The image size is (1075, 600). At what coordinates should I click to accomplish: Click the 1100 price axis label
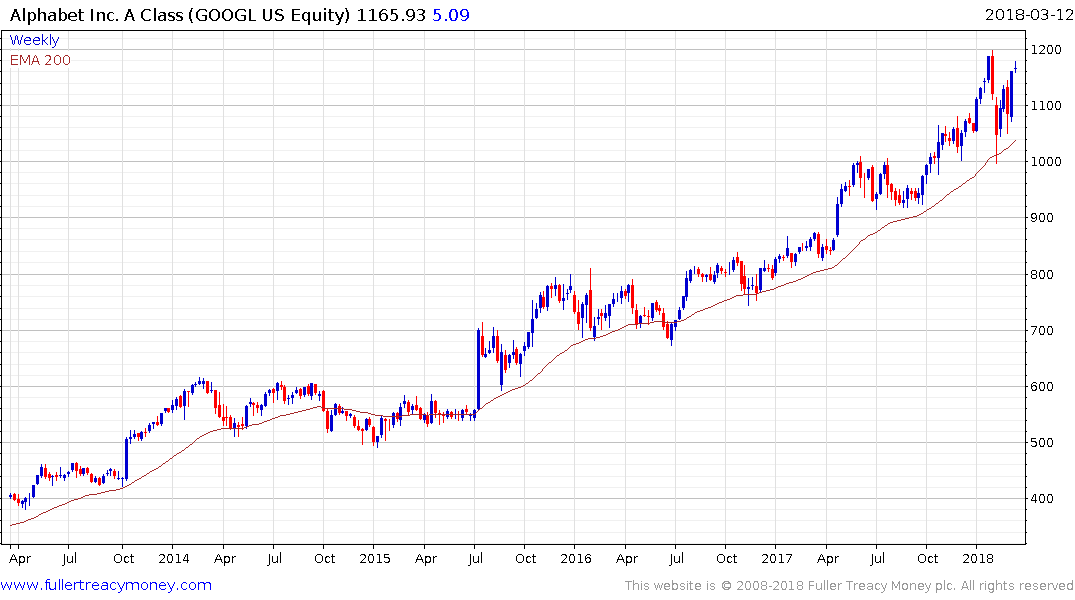pyautogui.click(x=1046, y=106)
